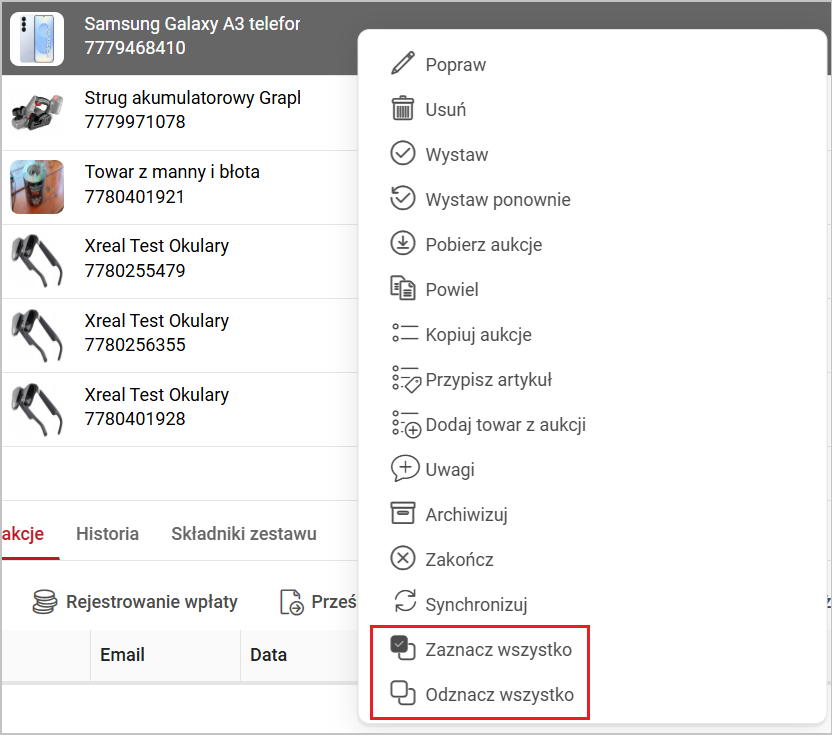The height and width of the screenshot is (735, 832).
Task: Switch to the Historia tab
Action: 107,534
